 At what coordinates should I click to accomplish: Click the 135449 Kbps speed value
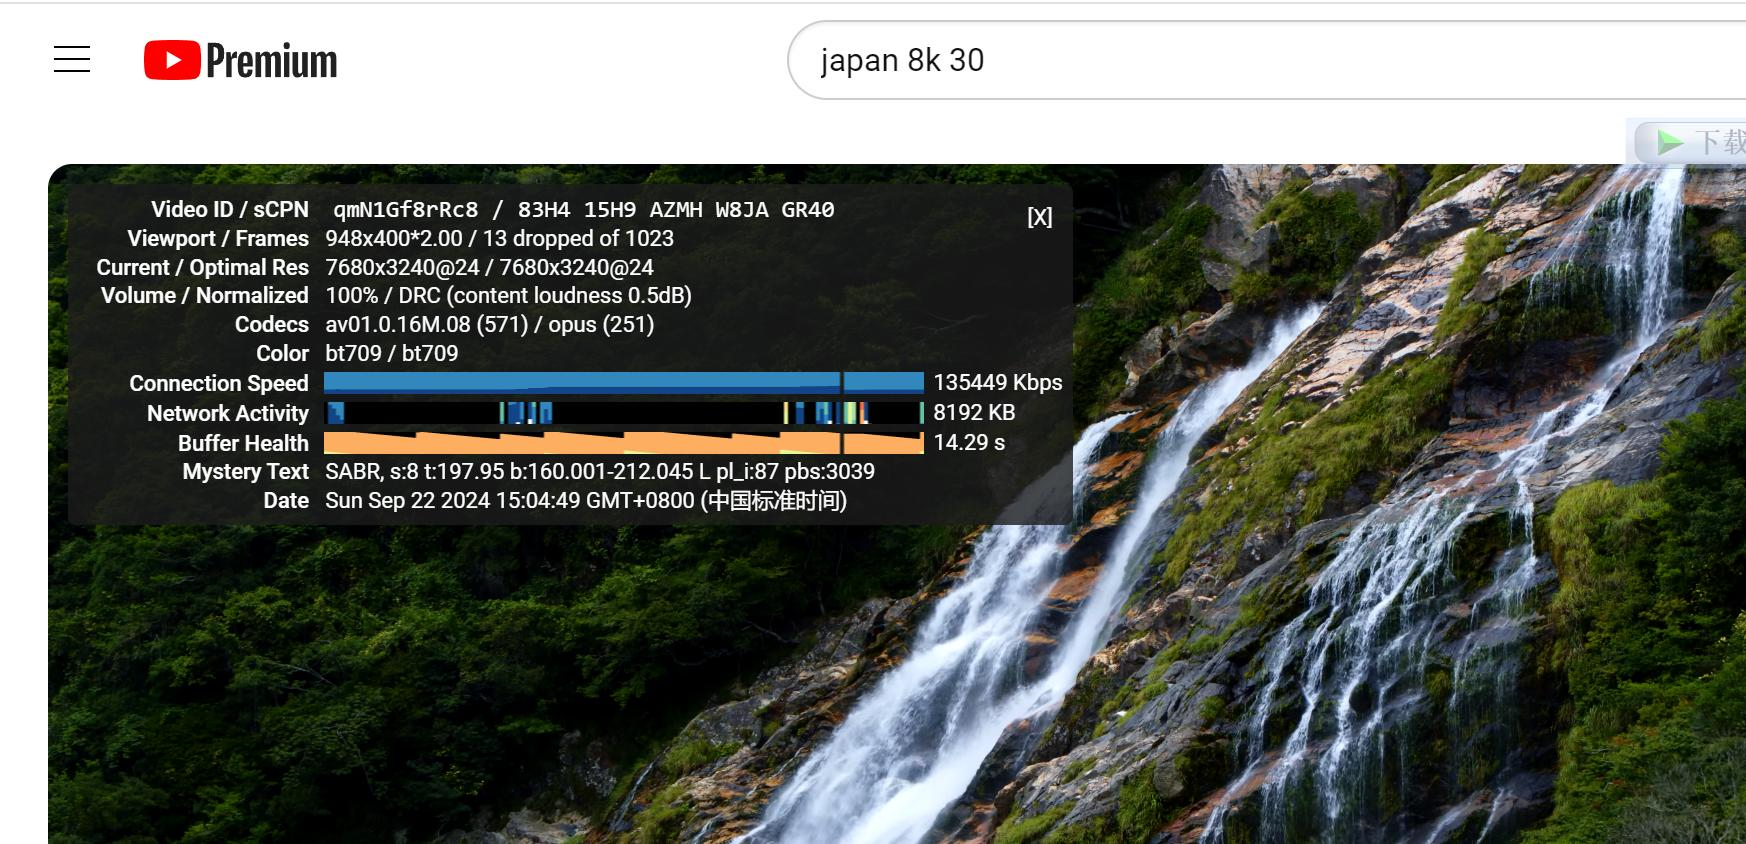(x=997, y=383)
